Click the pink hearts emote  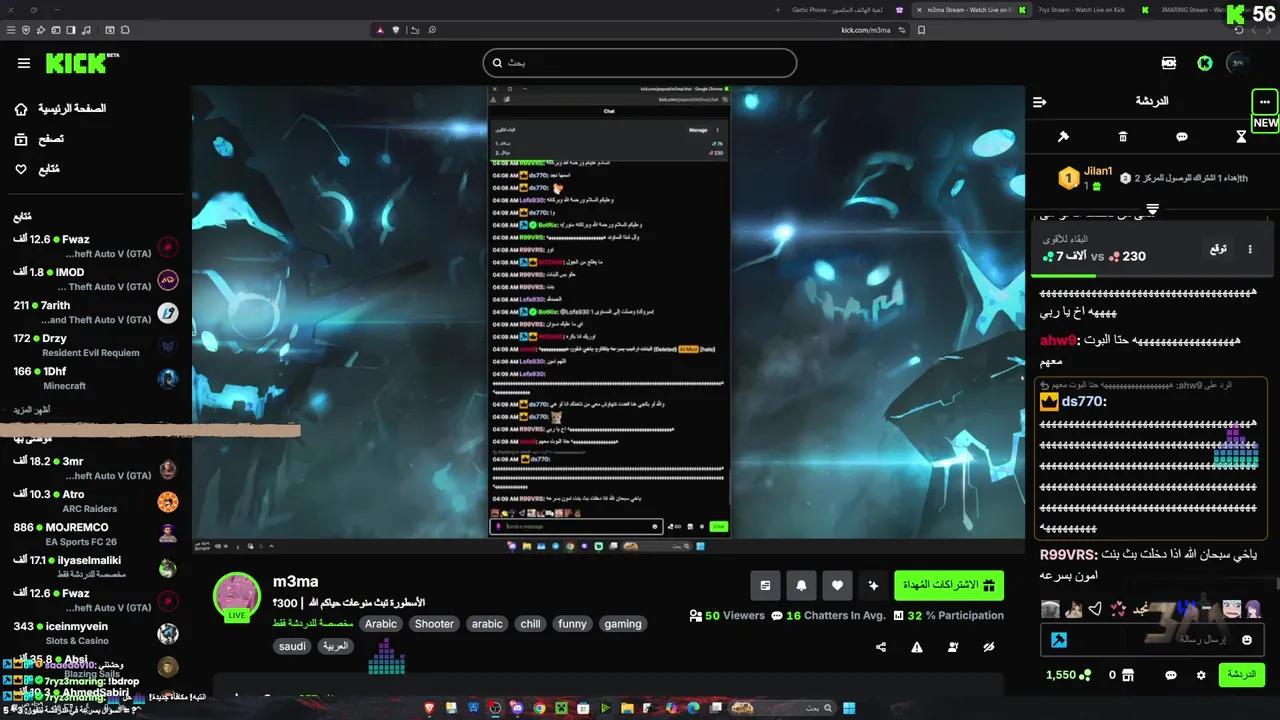pyautogui.click(x=1118, y=609)
